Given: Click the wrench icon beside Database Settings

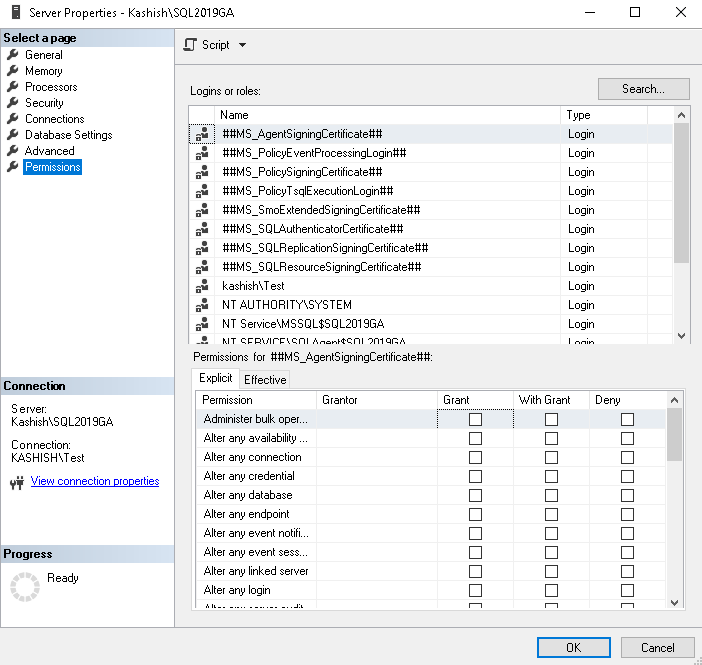Looking at the screenshot, I should click(13, 135).
